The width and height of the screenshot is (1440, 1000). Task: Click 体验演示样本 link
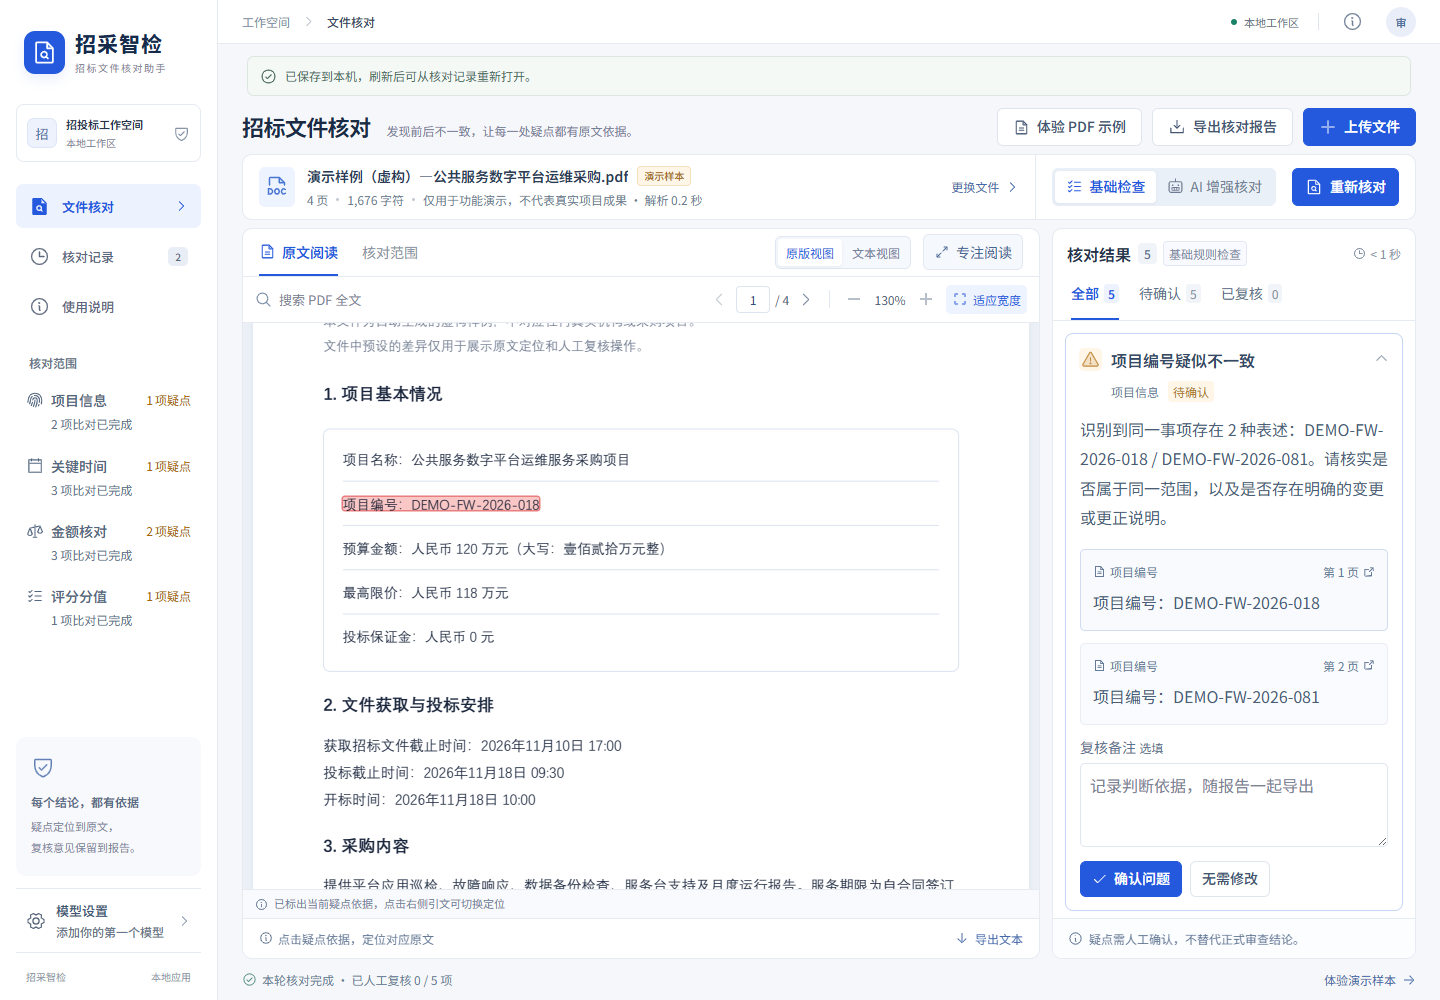[1369, 981]
